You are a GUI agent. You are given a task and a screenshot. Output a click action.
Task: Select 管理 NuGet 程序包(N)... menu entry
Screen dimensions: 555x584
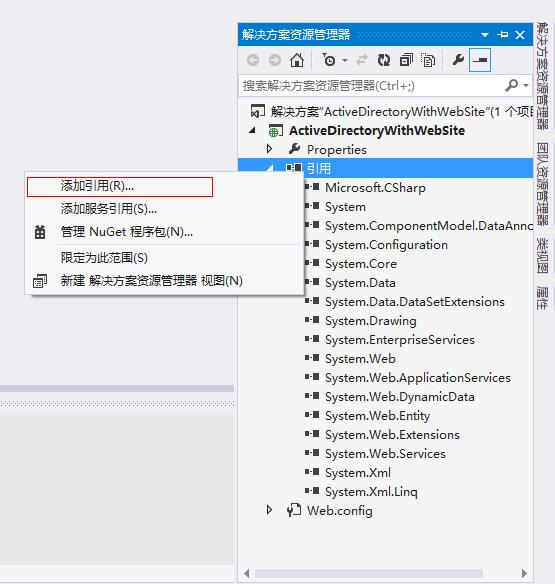(127, 232)
